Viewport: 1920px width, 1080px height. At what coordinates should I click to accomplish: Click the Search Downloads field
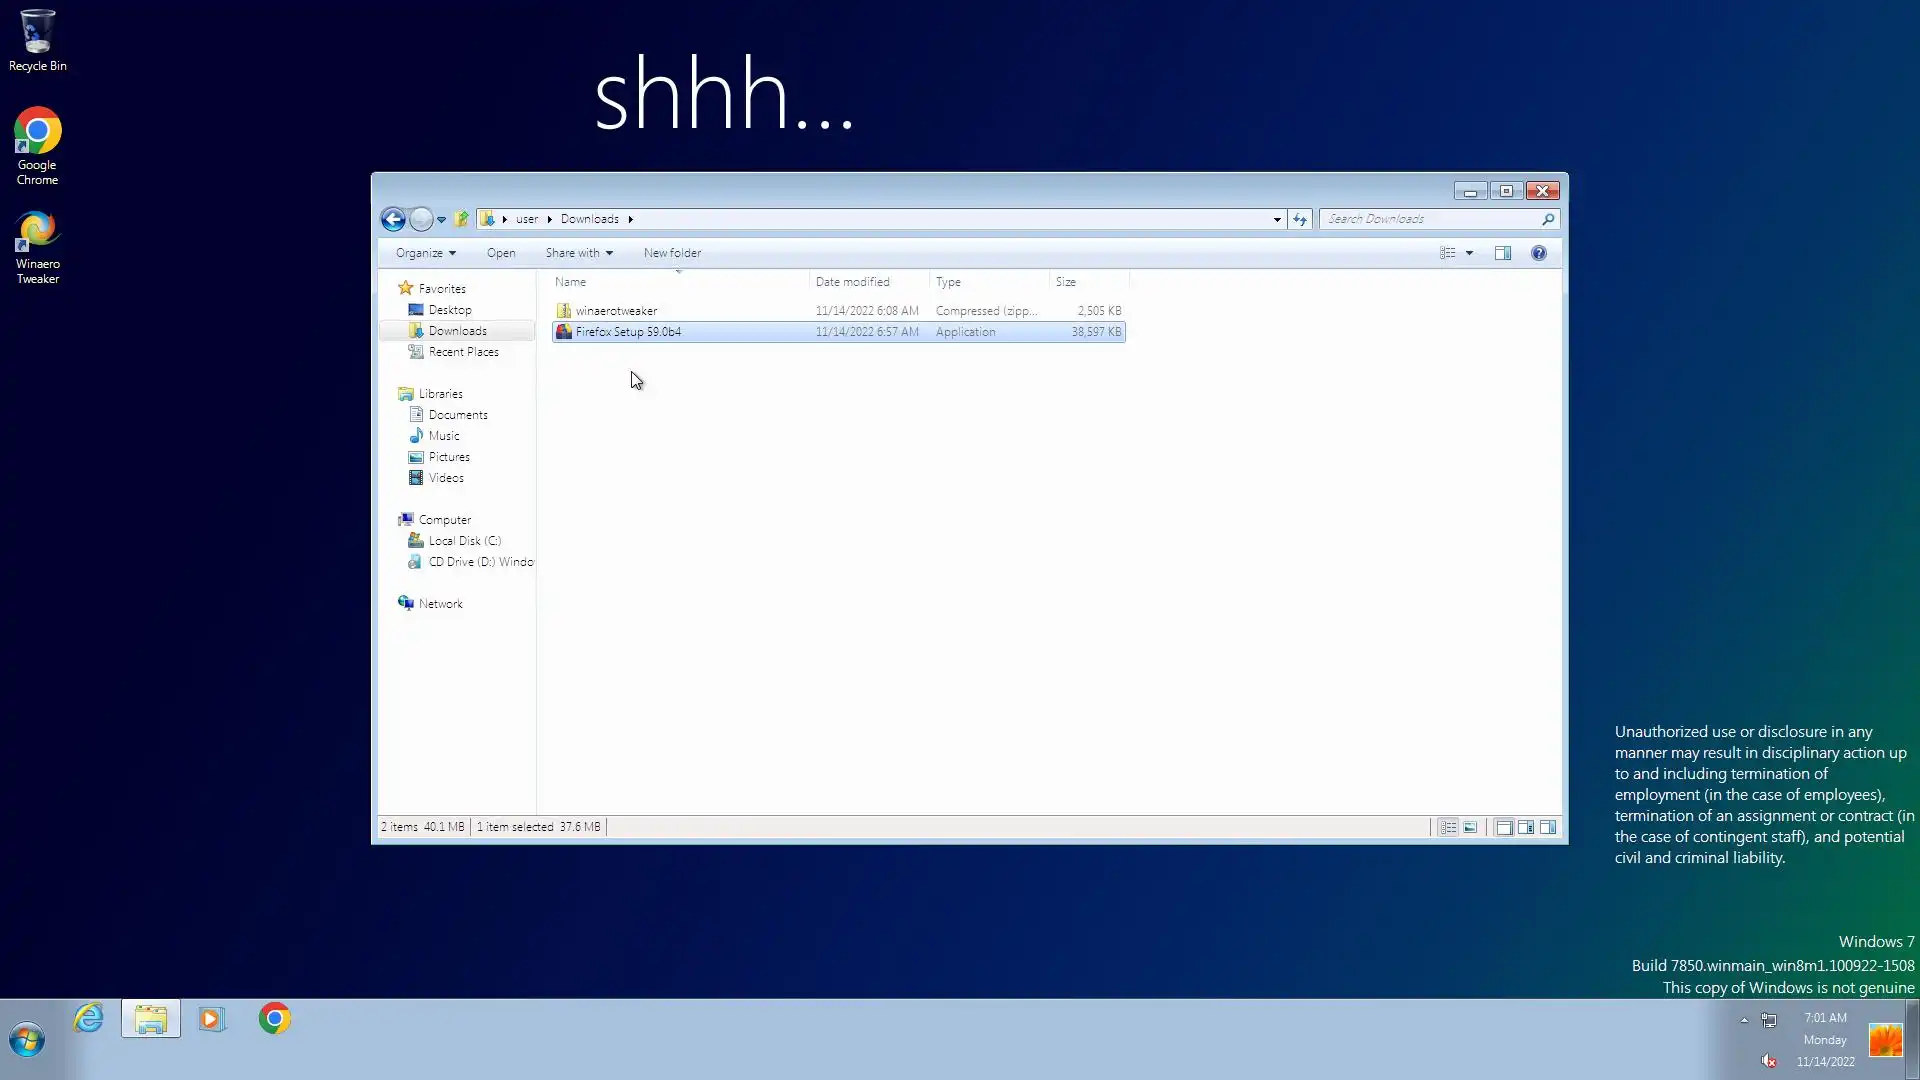tap(1430, 219)
